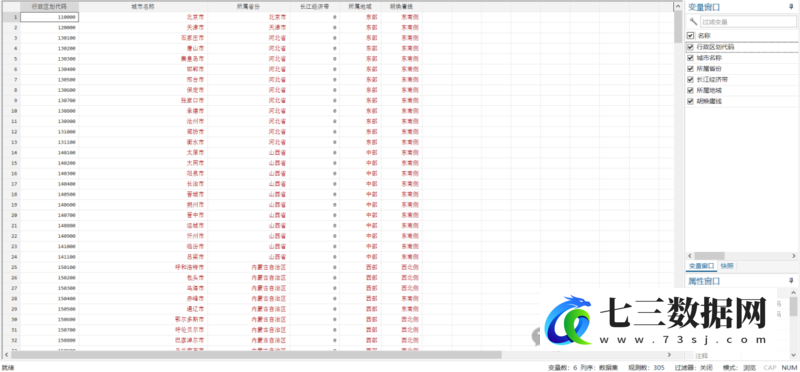Click cell 110000 in first row

tap(49, 17)
